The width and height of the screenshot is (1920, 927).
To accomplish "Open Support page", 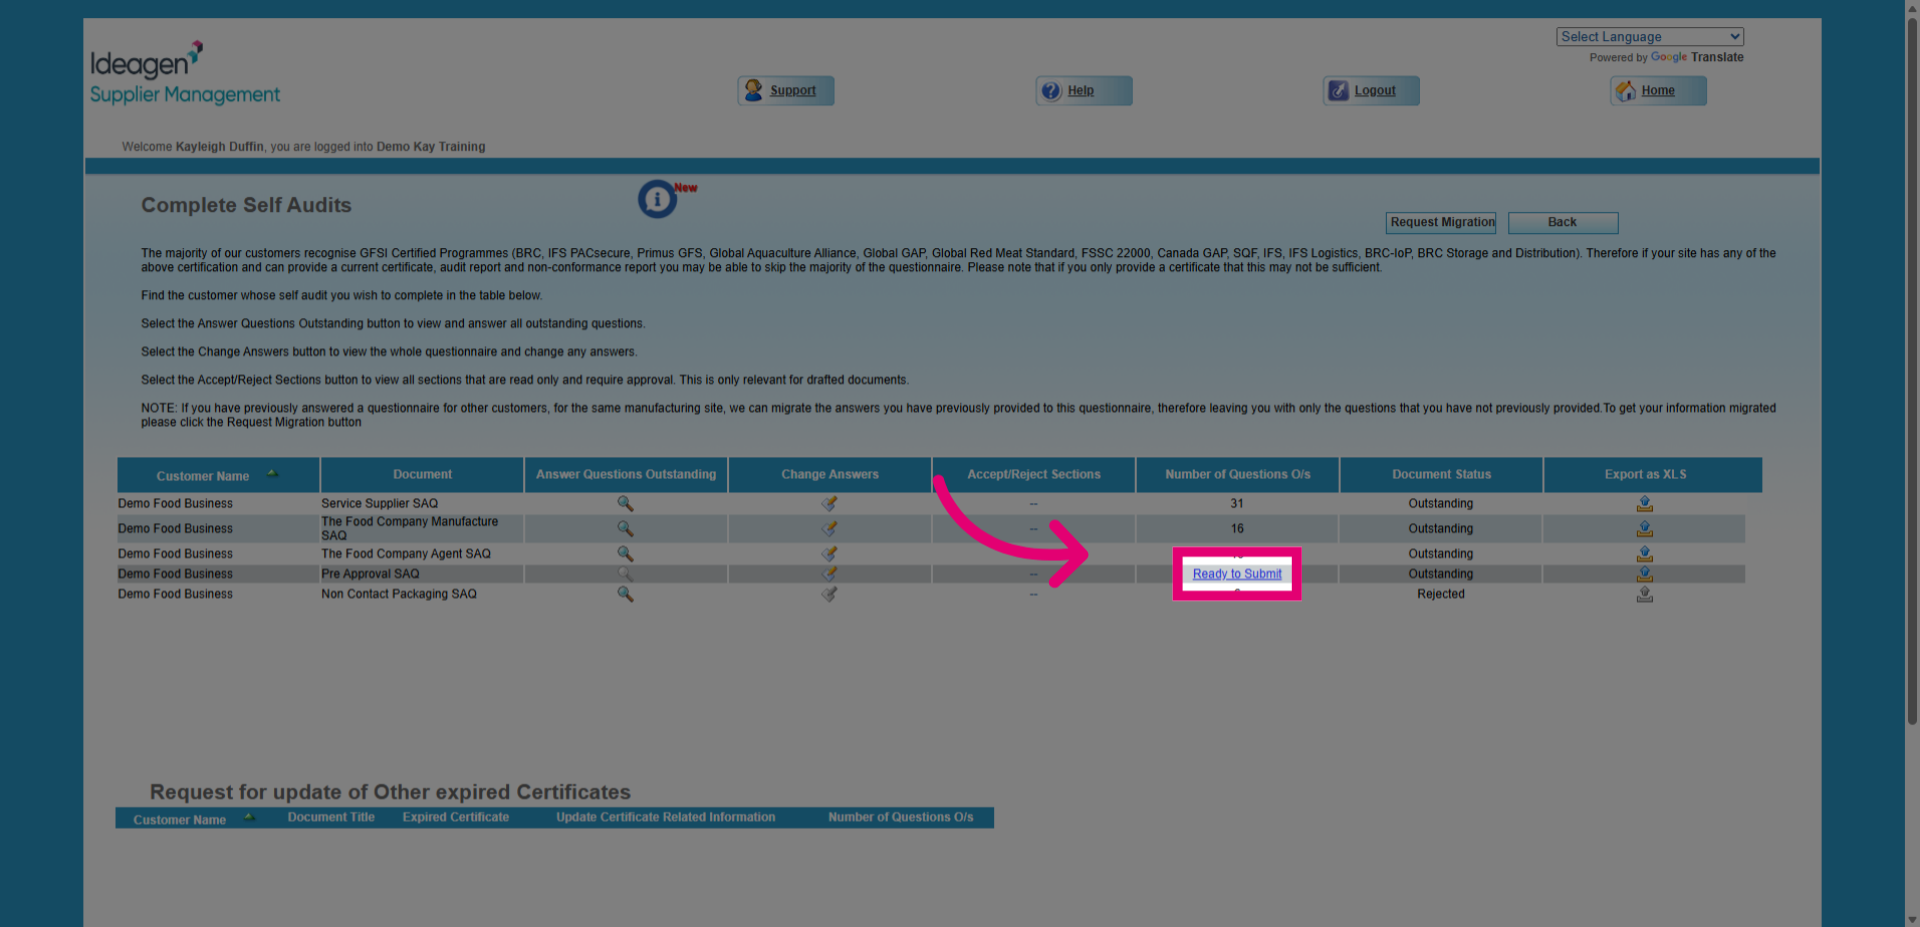I will click(x=786, y=91).
